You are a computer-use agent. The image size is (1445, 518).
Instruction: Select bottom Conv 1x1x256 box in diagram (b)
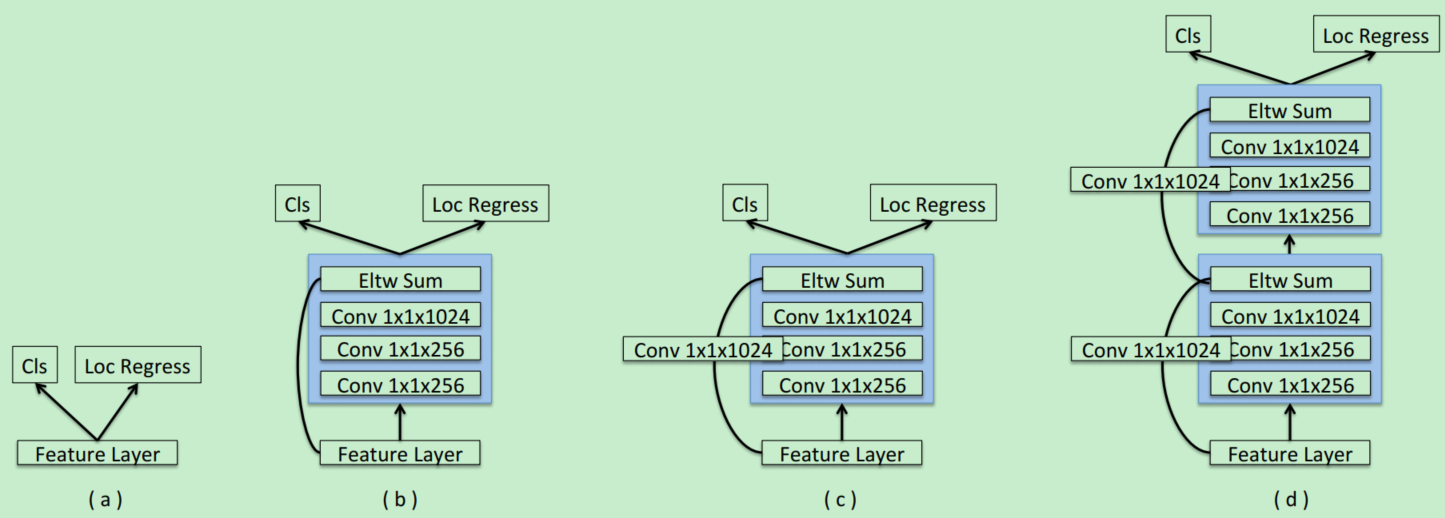(x=400, y=385)
